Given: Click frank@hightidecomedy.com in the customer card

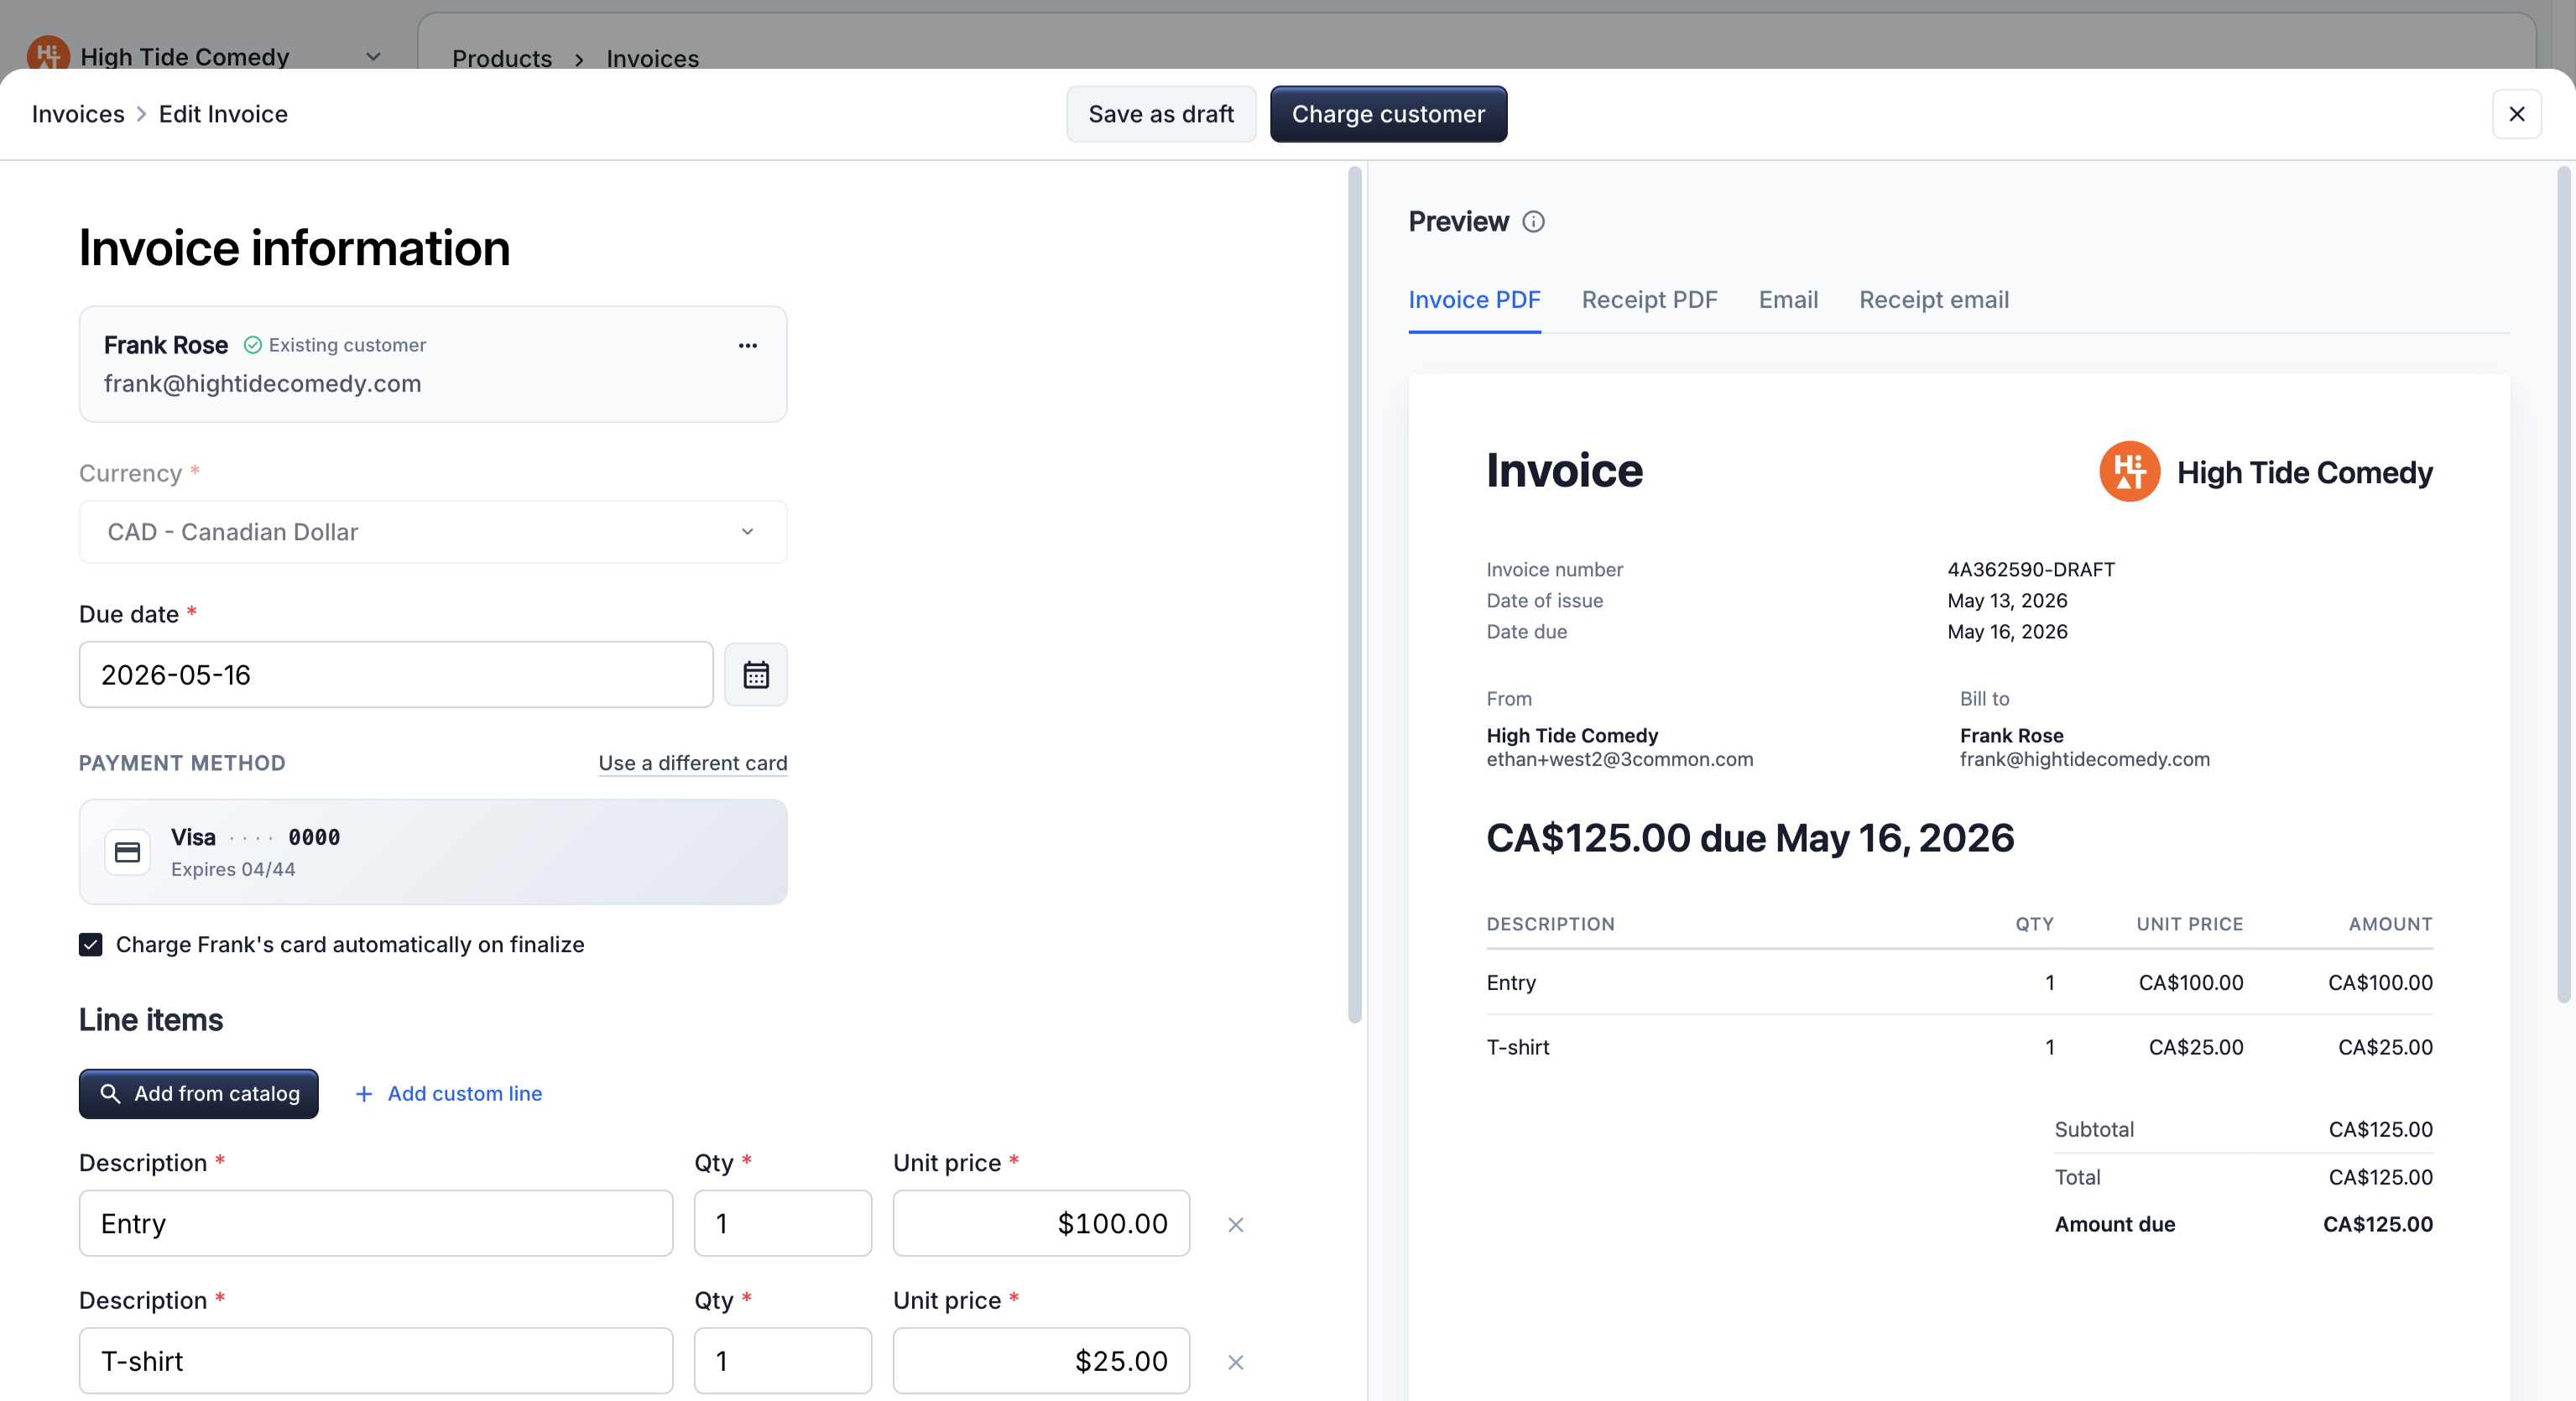Looking at the screenshot, I should (x=262, y=384).
